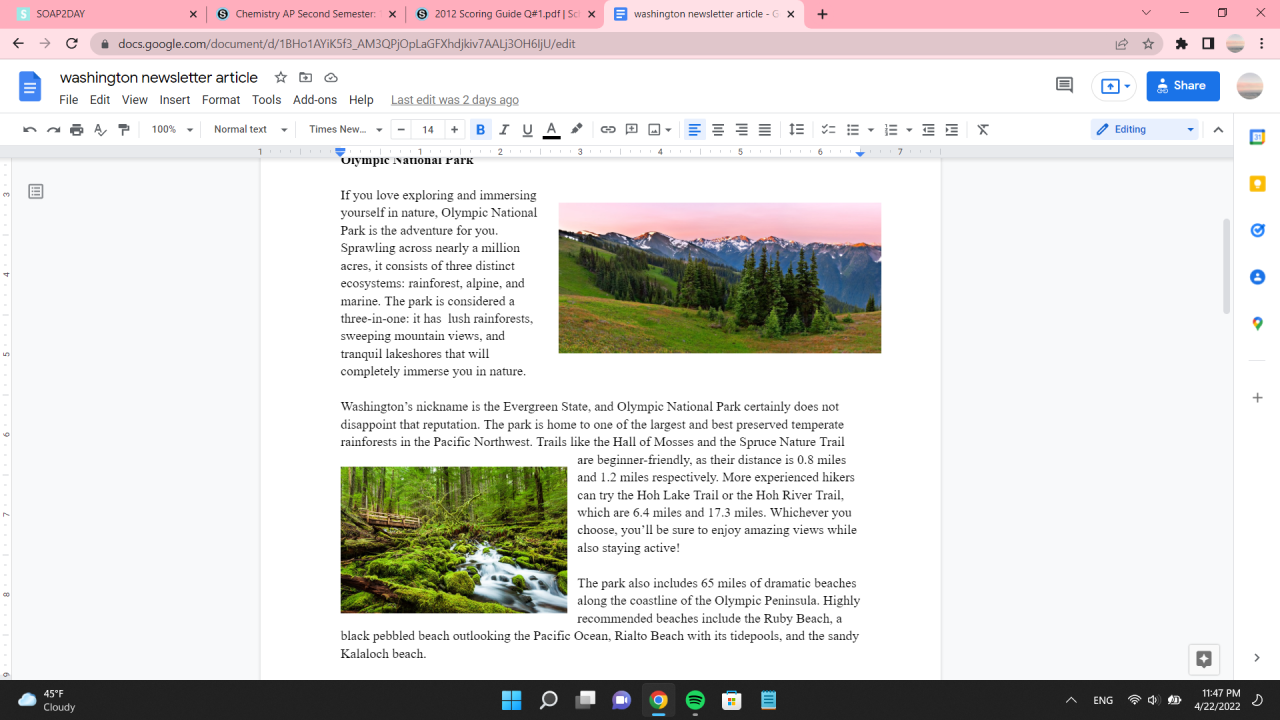This screenshot has height=720, width=1280.
Task: Toggle Bold formatting
Action: coord(480,130)
